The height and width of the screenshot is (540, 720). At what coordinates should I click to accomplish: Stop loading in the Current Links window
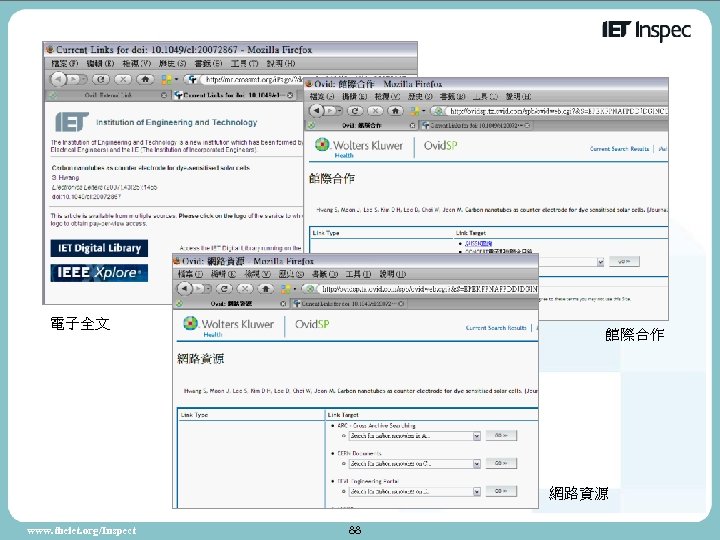(x=123, y=79)
